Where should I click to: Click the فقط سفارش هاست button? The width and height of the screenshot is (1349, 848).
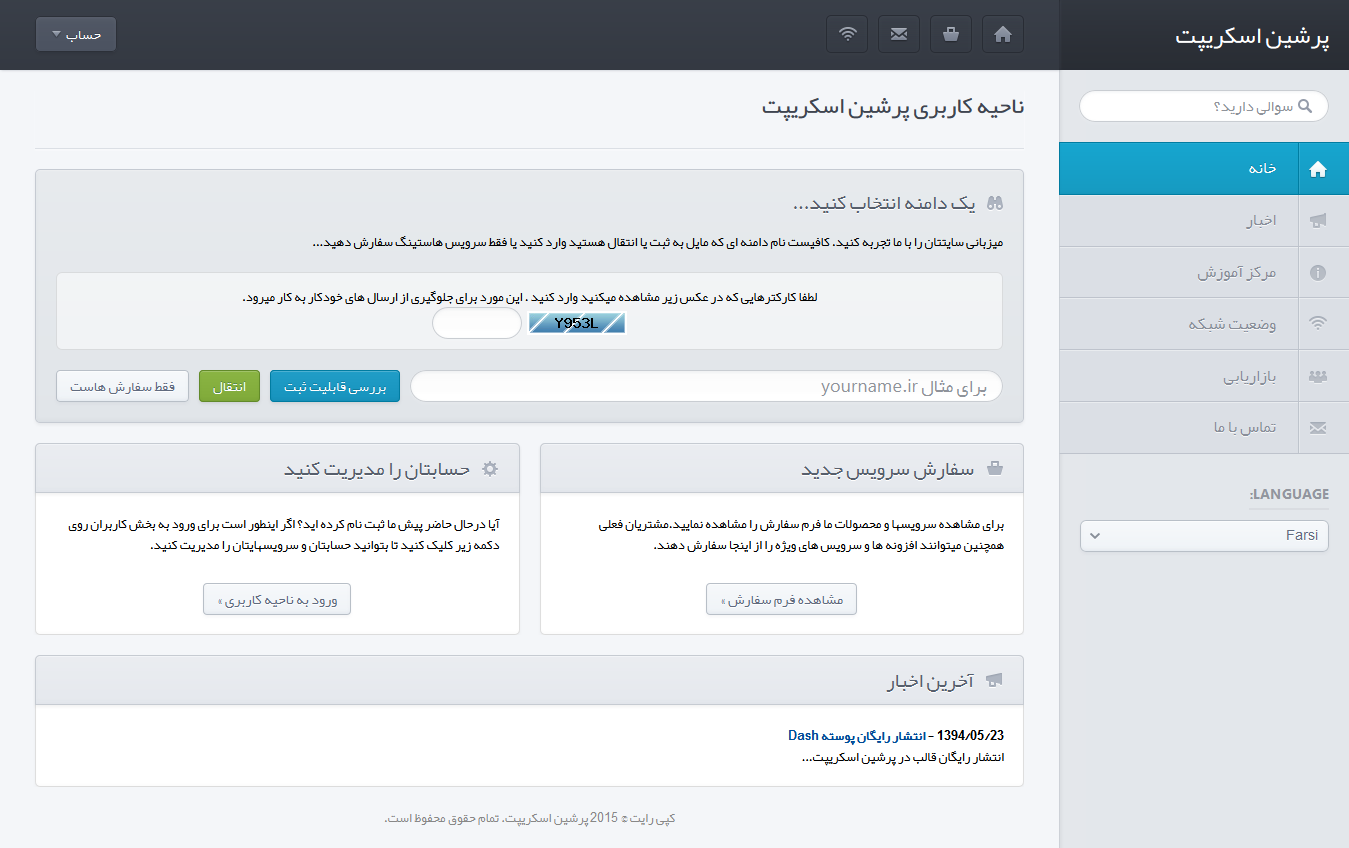pos(123,387)
